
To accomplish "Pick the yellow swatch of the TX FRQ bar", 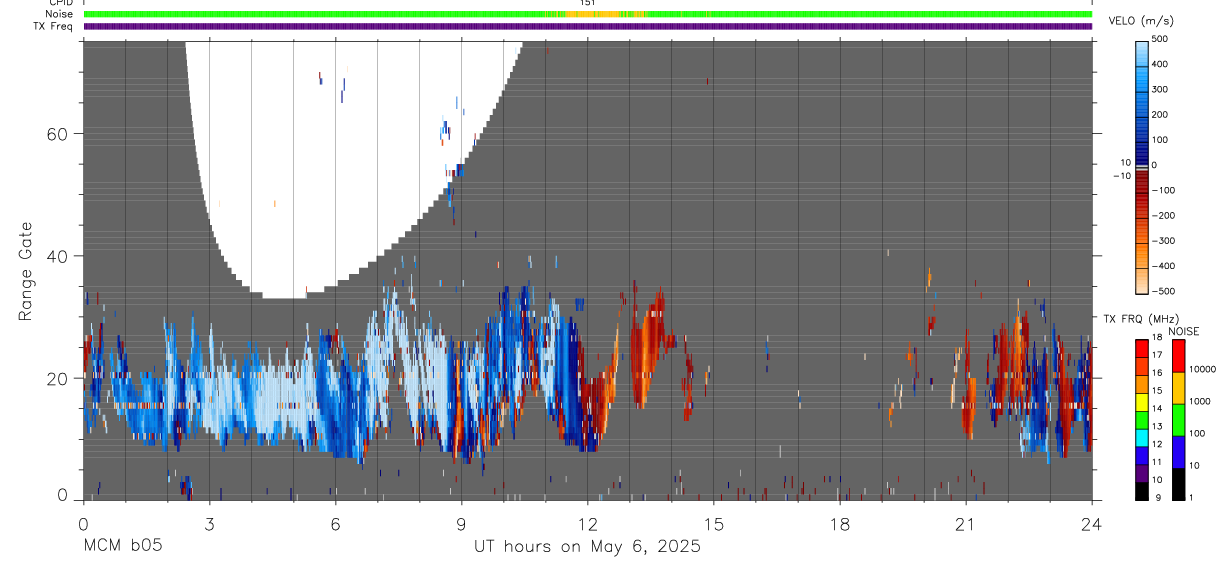I will point(1142,402).
